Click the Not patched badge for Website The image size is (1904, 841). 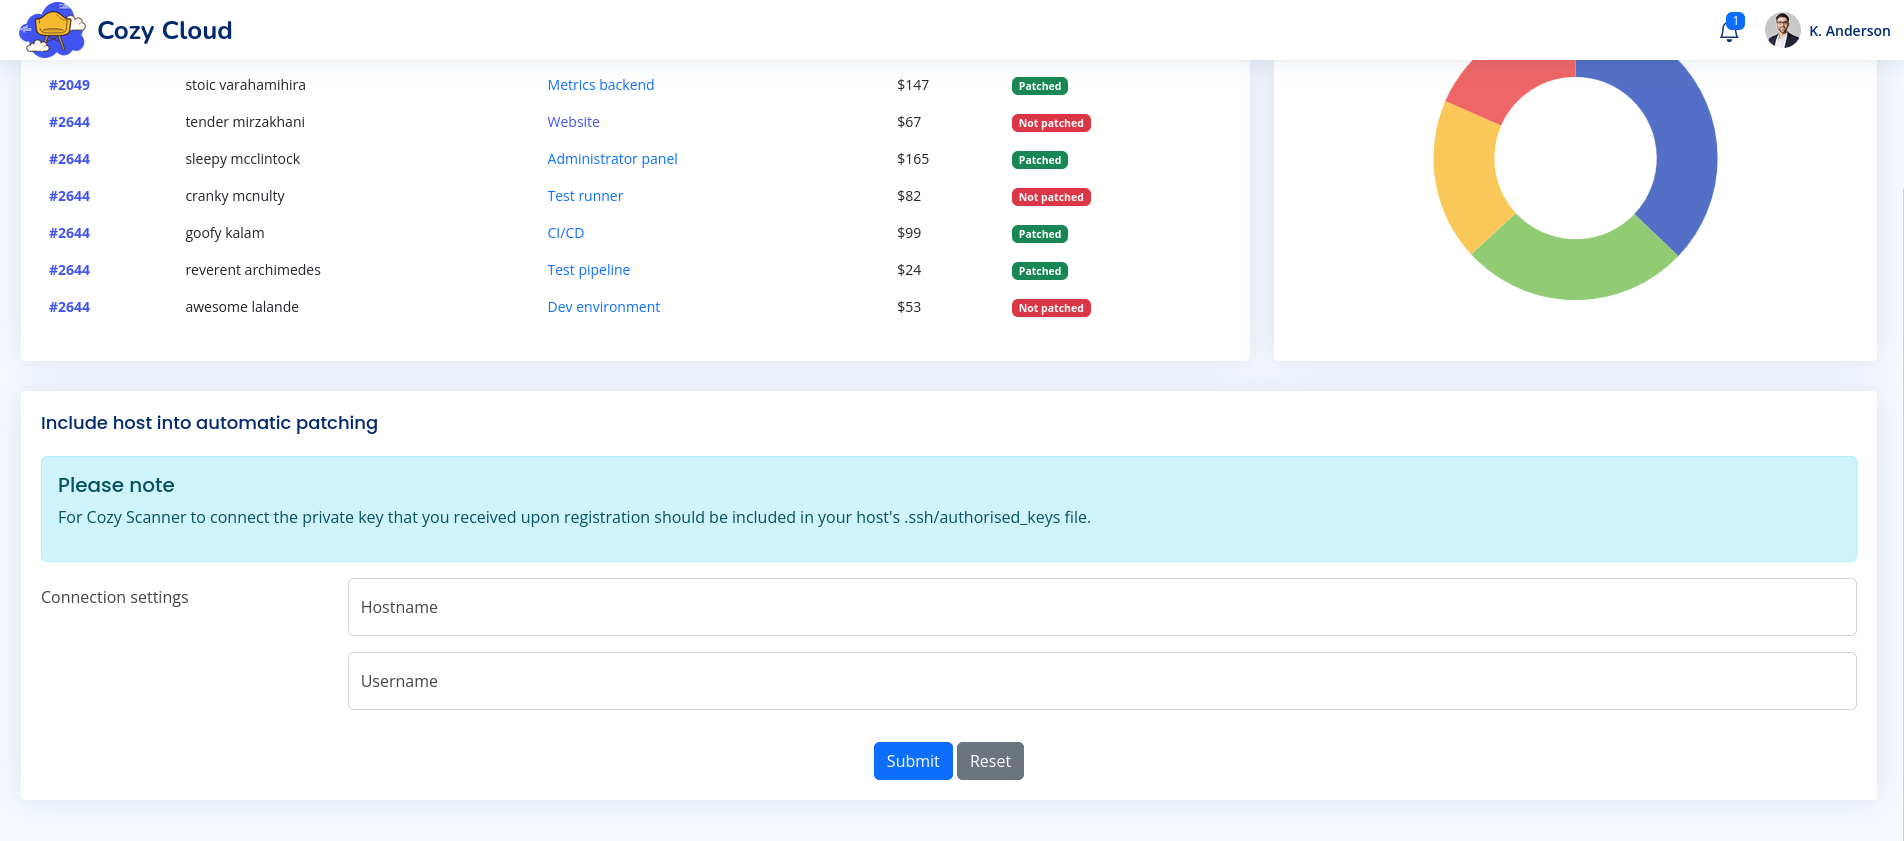pyautogui.click(x=1050, y=123)
